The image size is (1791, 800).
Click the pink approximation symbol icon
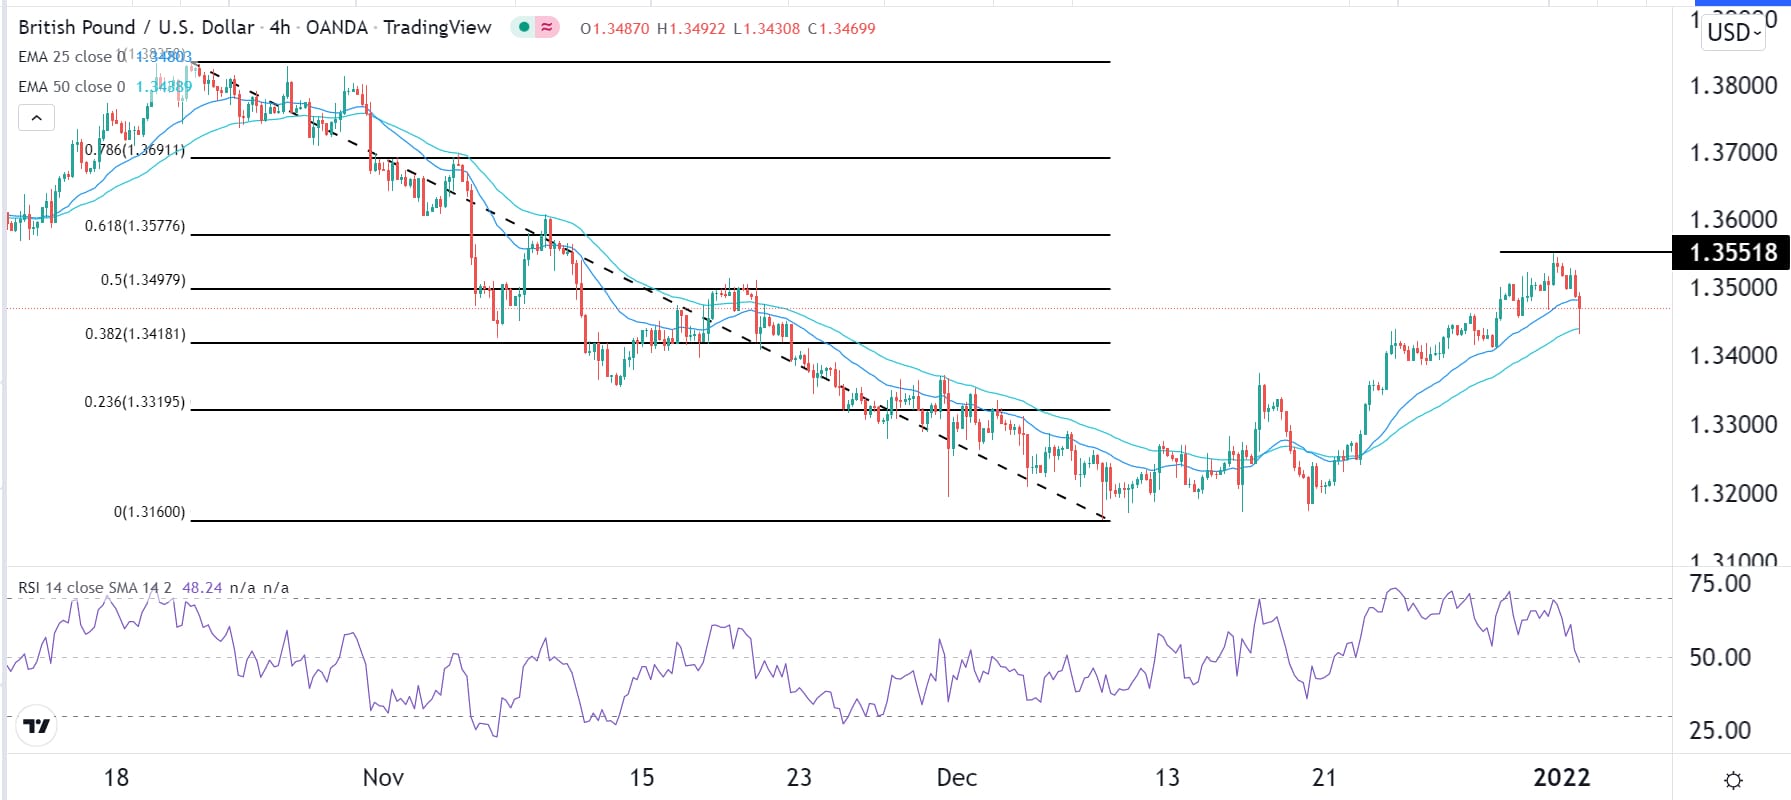tap(546, 28)
